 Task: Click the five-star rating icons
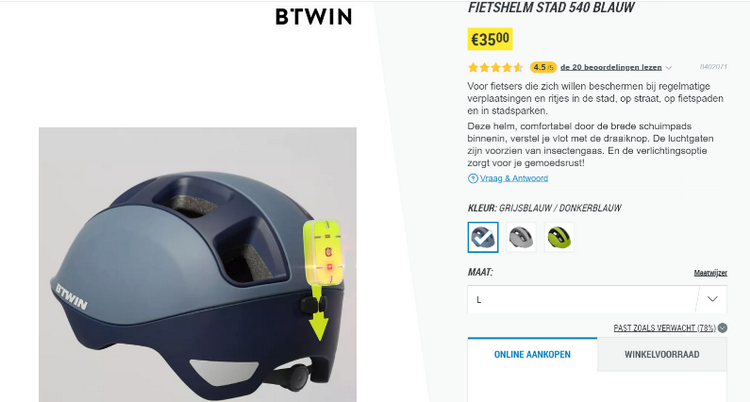(x=496, y=67)
